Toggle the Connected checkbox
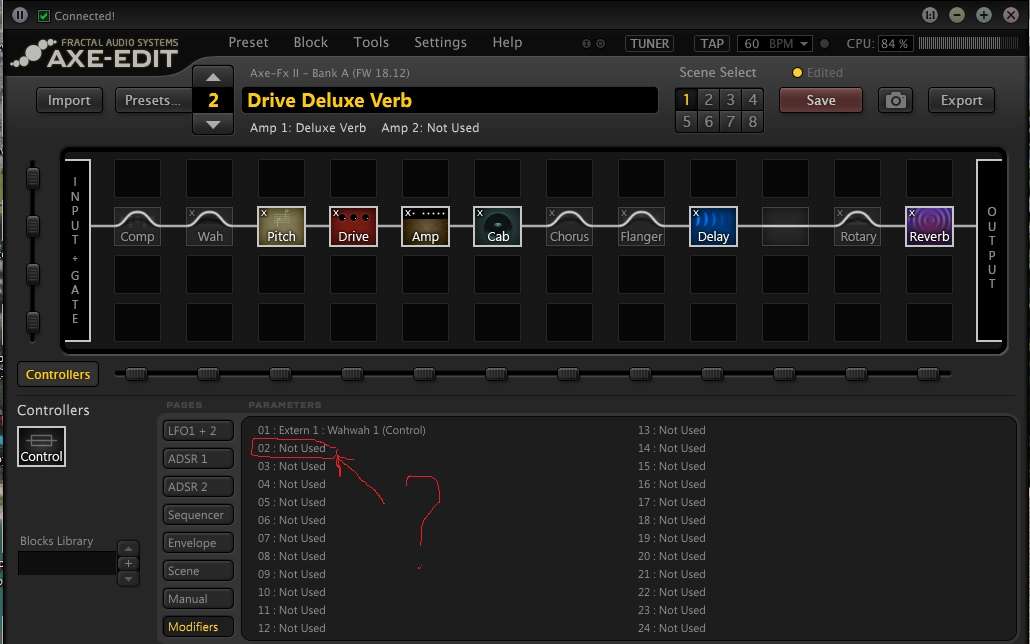 [x=43, y=16]
